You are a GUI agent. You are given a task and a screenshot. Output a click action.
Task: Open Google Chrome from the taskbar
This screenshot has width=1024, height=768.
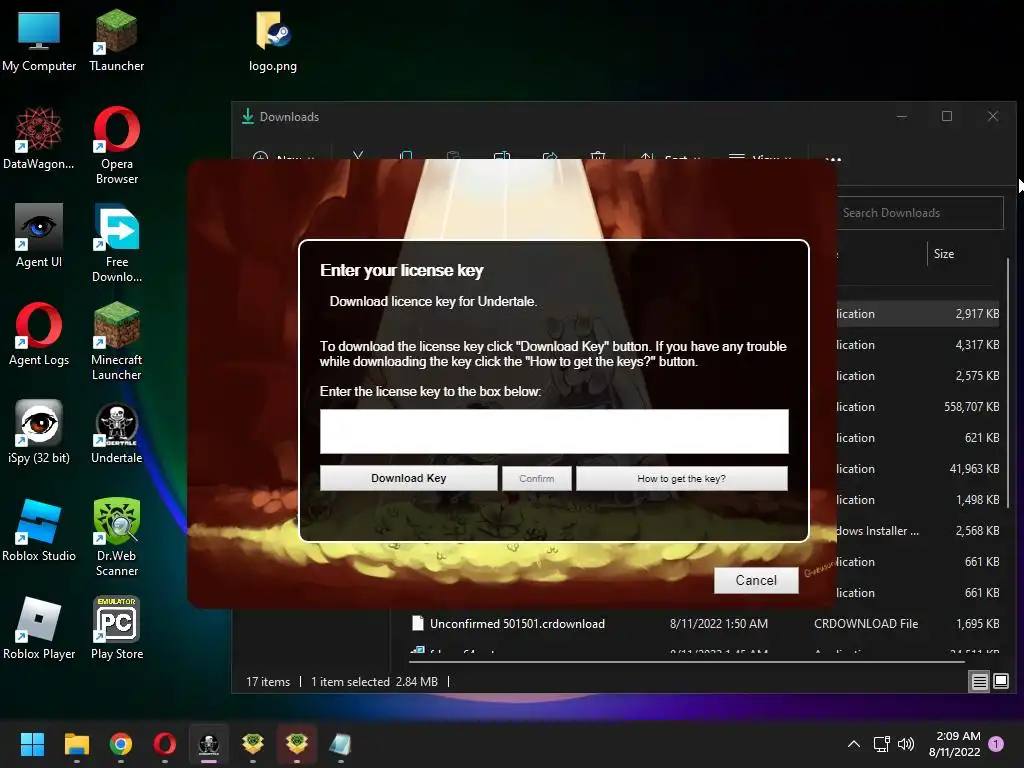(121, 744)
